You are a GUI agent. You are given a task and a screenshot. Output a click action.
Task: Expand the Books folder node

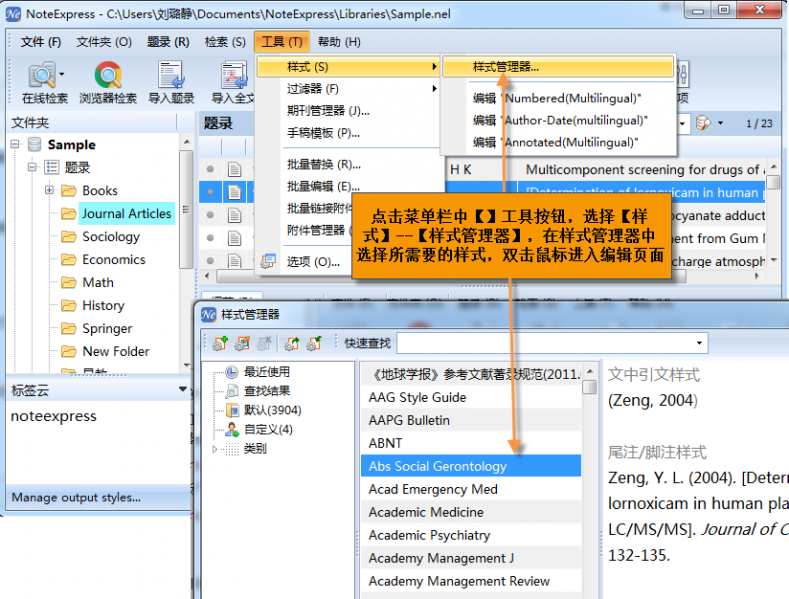(49, 190)
